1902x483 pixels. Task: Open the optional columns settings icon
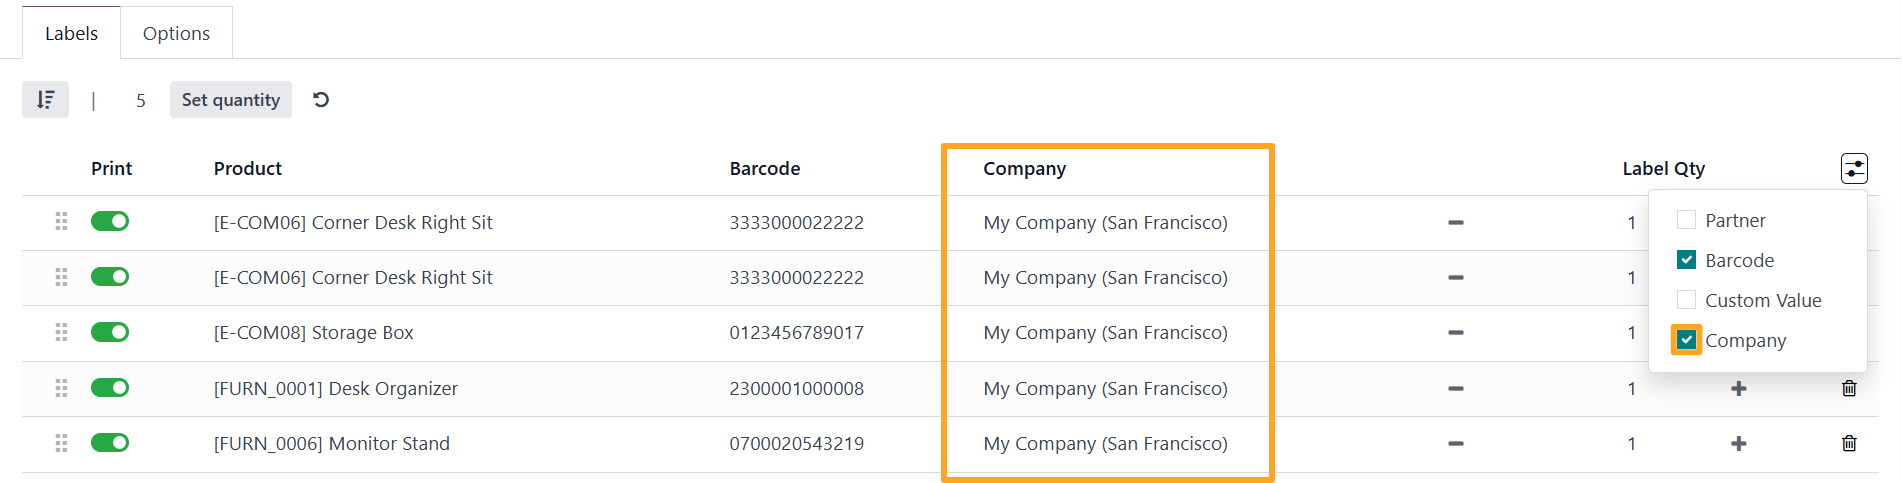1854,168
